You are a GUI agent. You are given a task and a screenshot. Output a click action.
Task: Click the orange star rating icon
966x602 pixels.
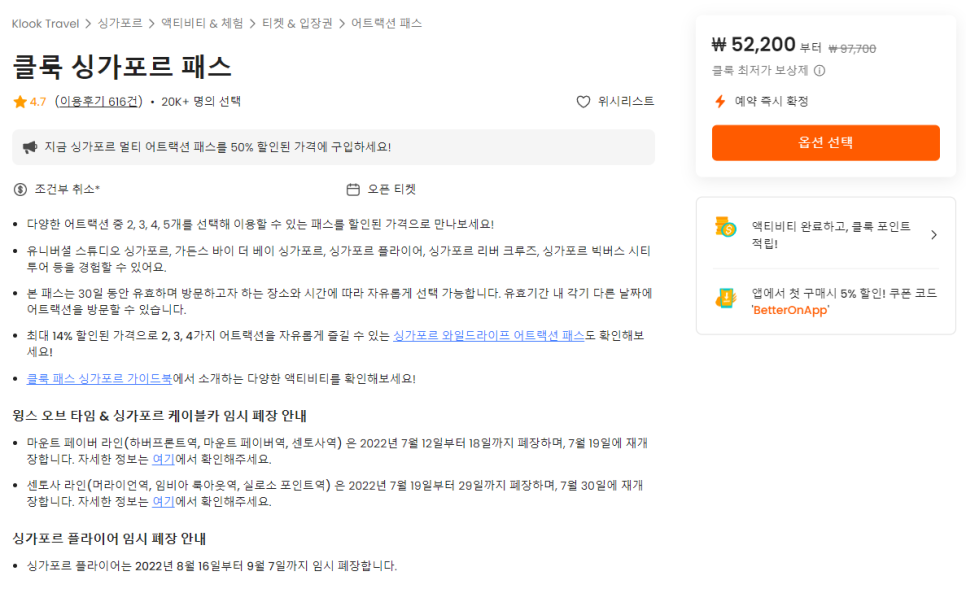click(20, 102)
